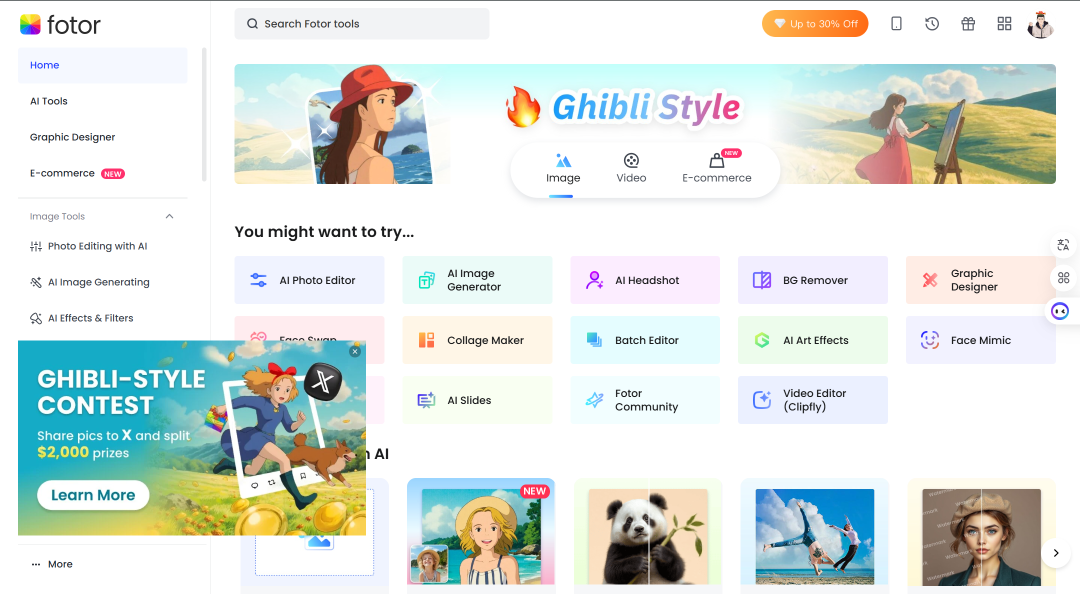Click the sidebar vertical scrollbar
The height and width of the screenshot is (594, 1080).
click(x=204, y=114)
